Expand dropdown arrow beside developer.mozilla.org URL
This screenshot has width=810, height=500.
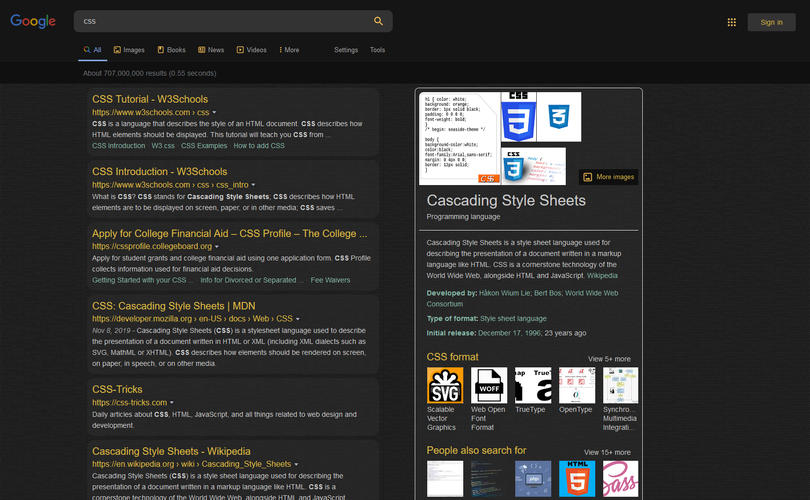click(298, 319)
